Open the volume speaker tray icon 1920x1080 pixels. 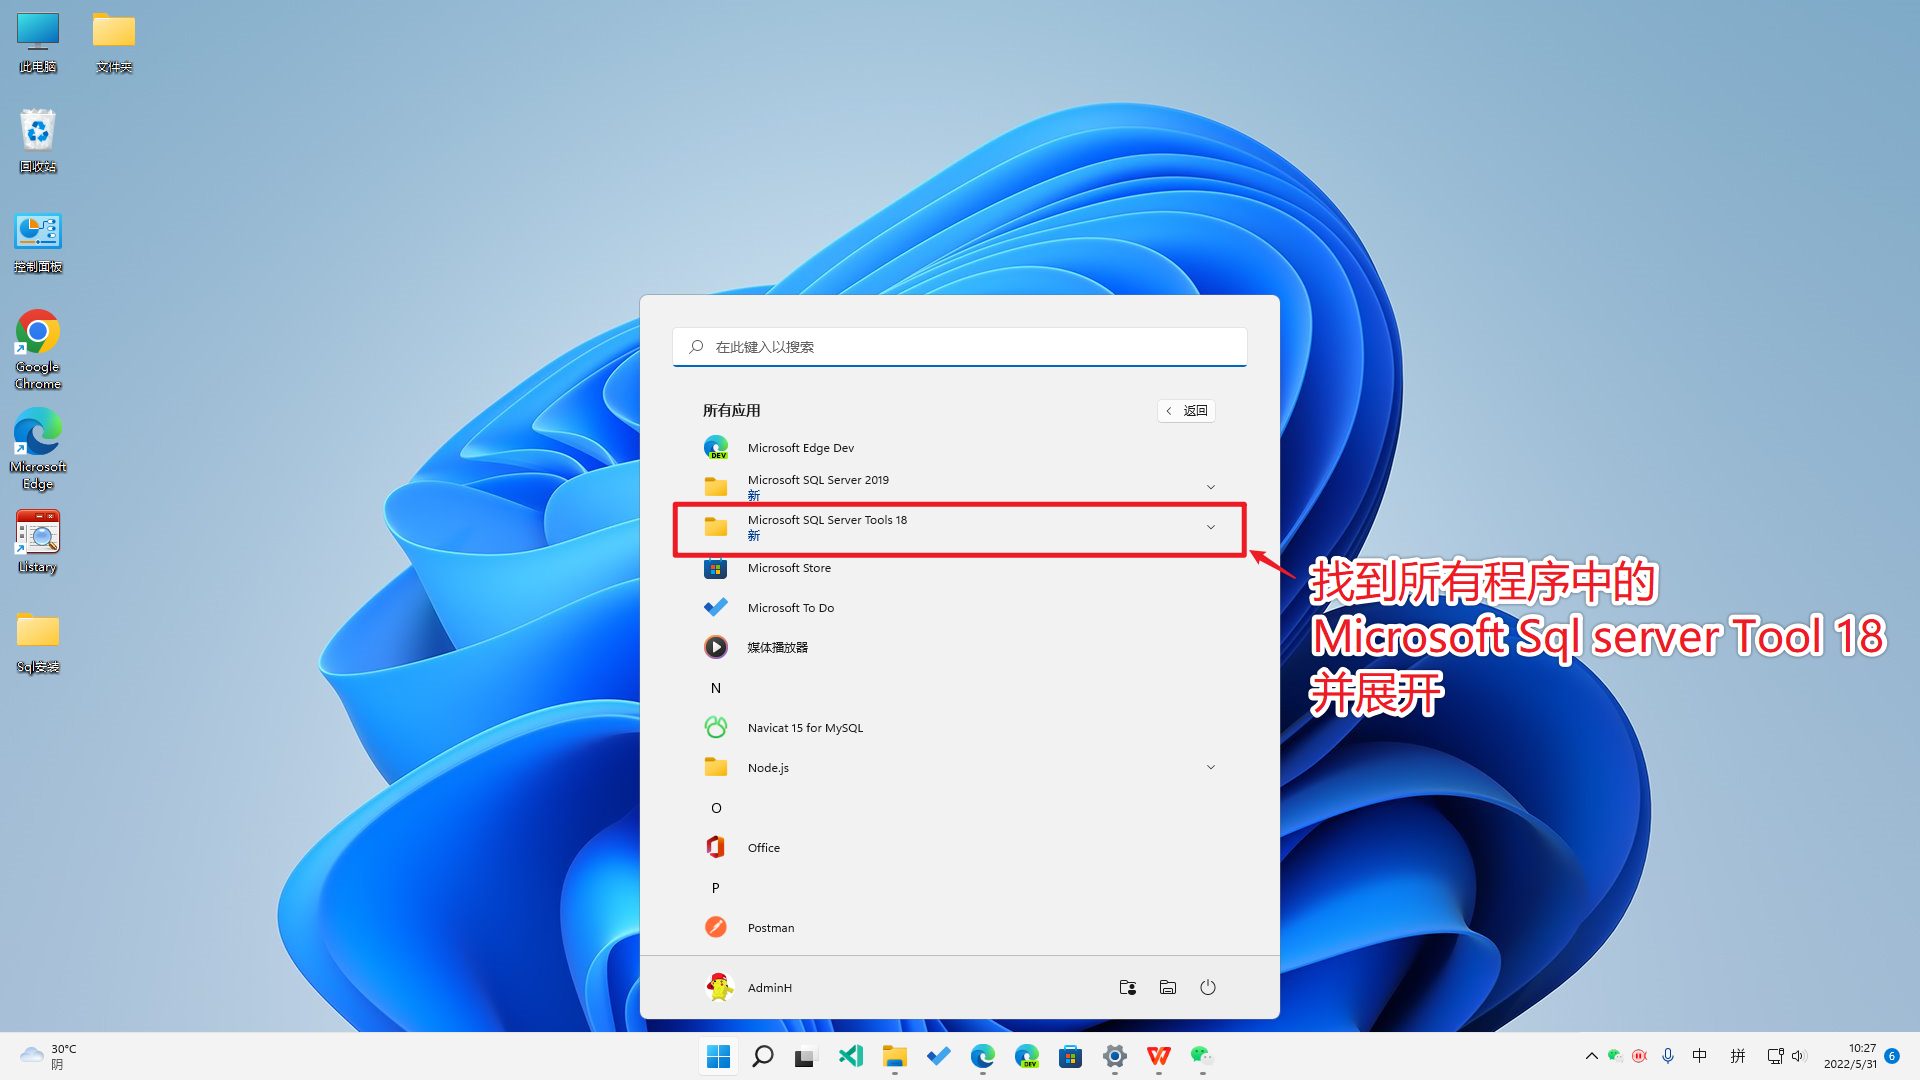[1799, 1056]
